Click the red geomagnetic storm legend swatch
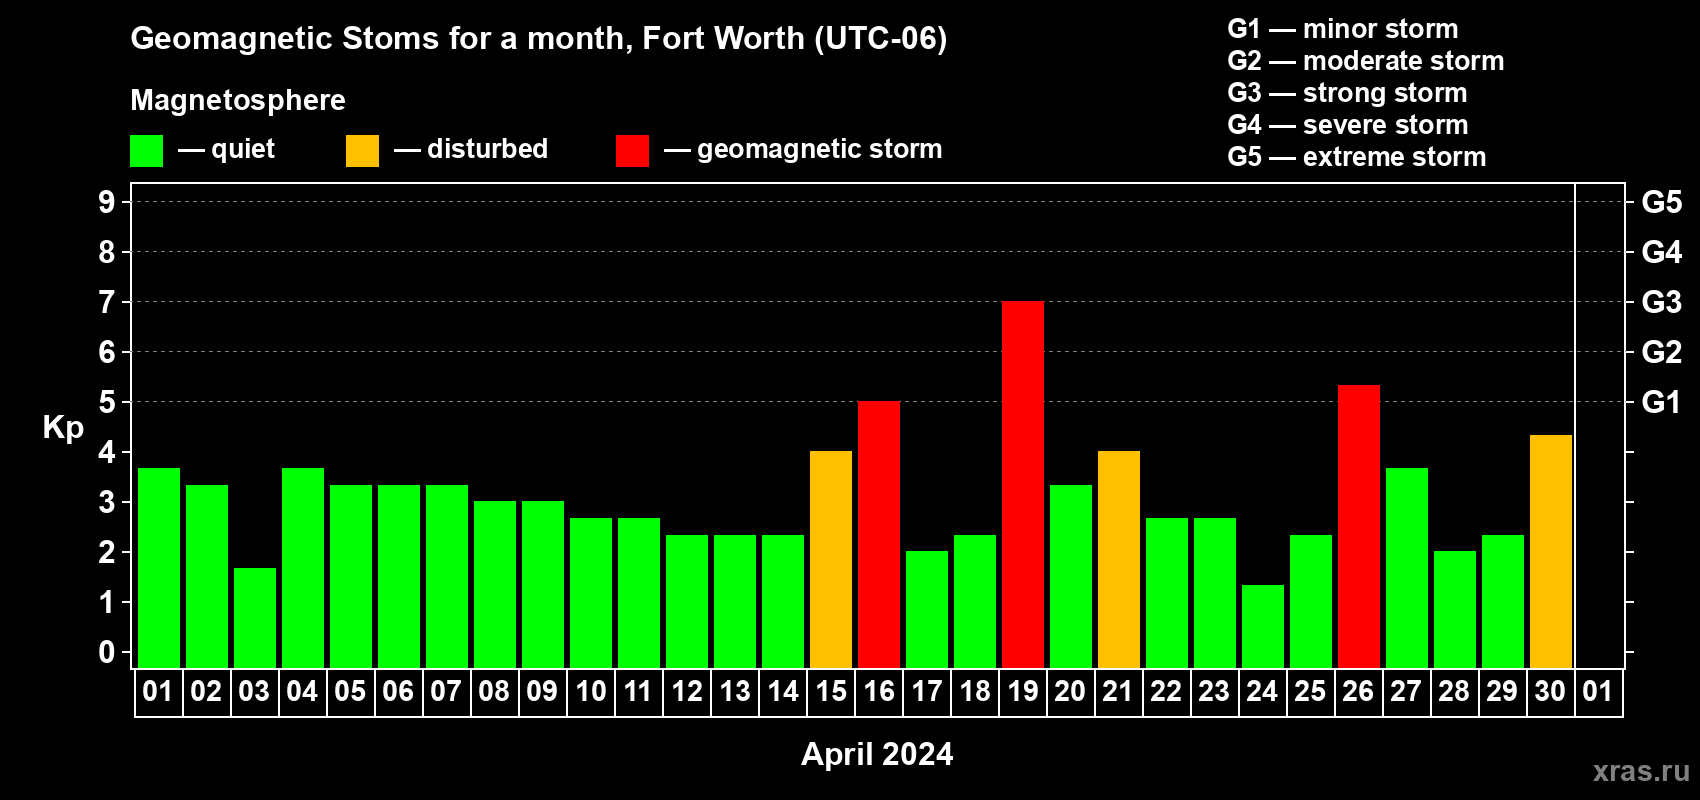This screenshot has height=800, width=1700. [x=632, y=151]
